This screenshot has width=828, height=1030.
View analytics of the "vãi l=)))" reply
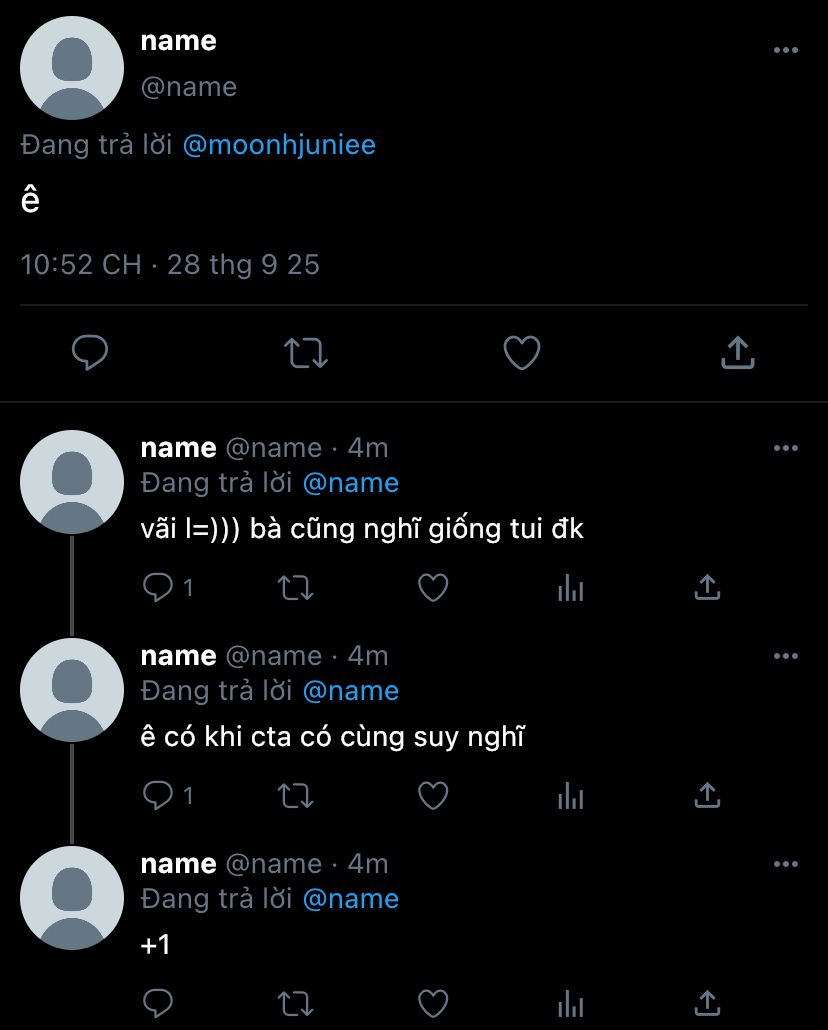click(570, 589)
